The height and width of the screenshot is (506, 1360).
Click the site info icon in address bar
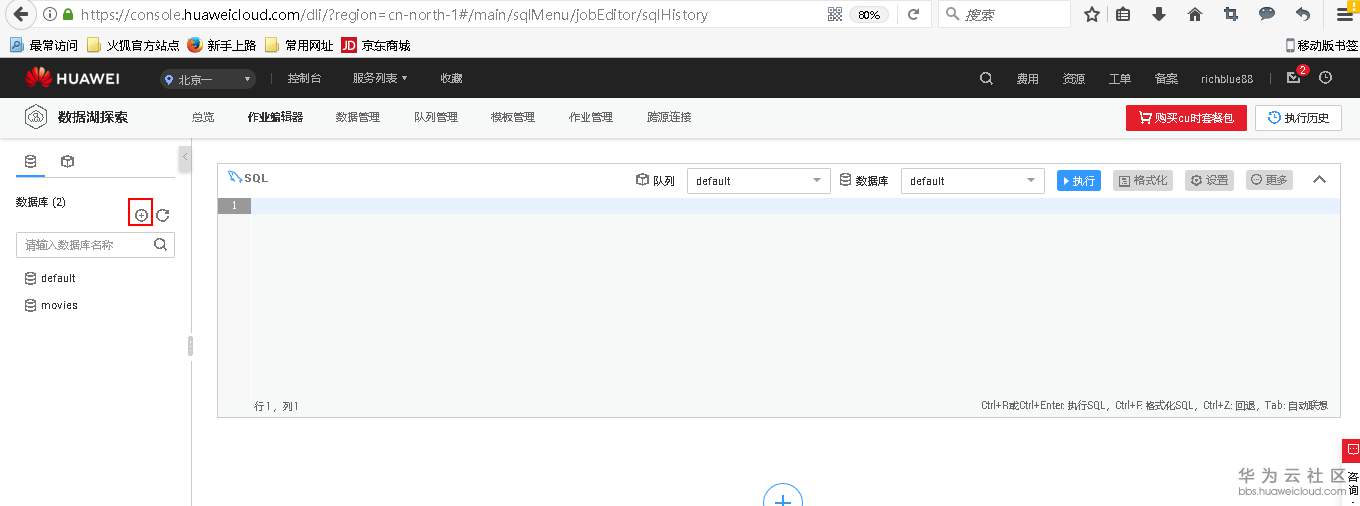click(50, 15)
